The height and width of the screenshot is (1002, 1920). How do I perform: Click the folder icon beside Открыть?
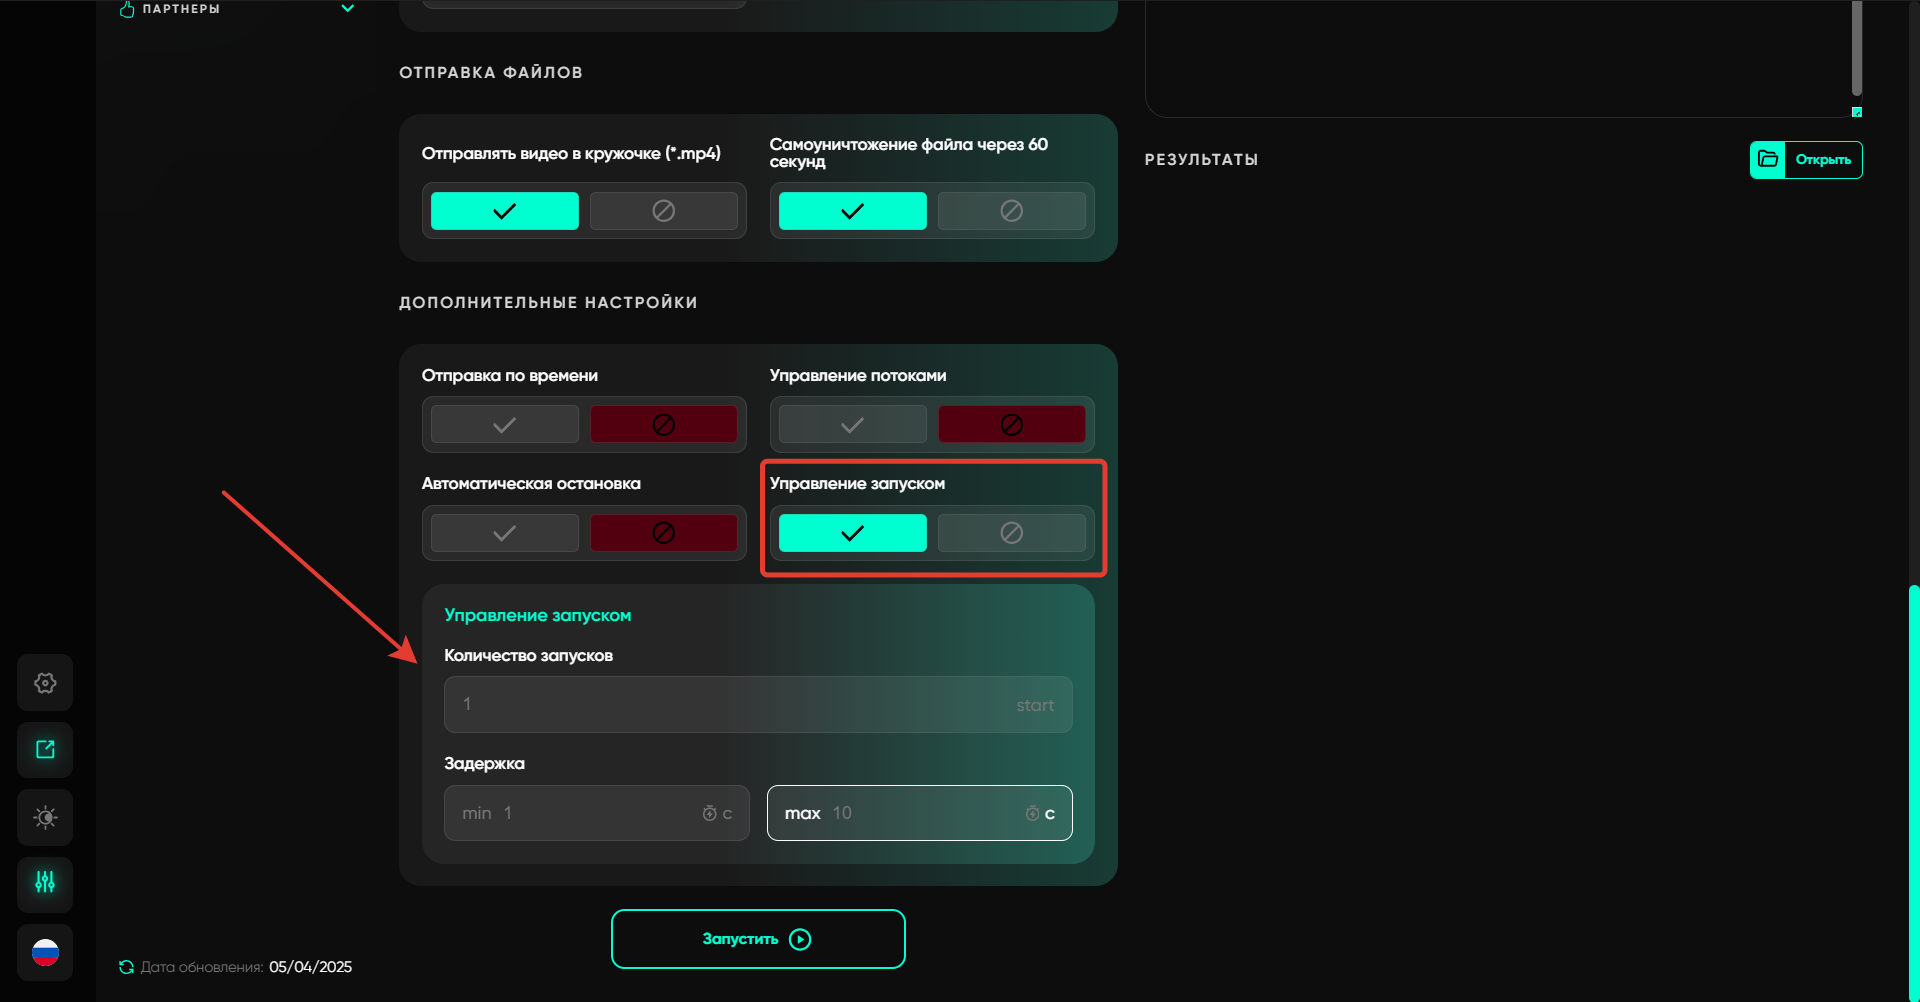(1768, 160)
